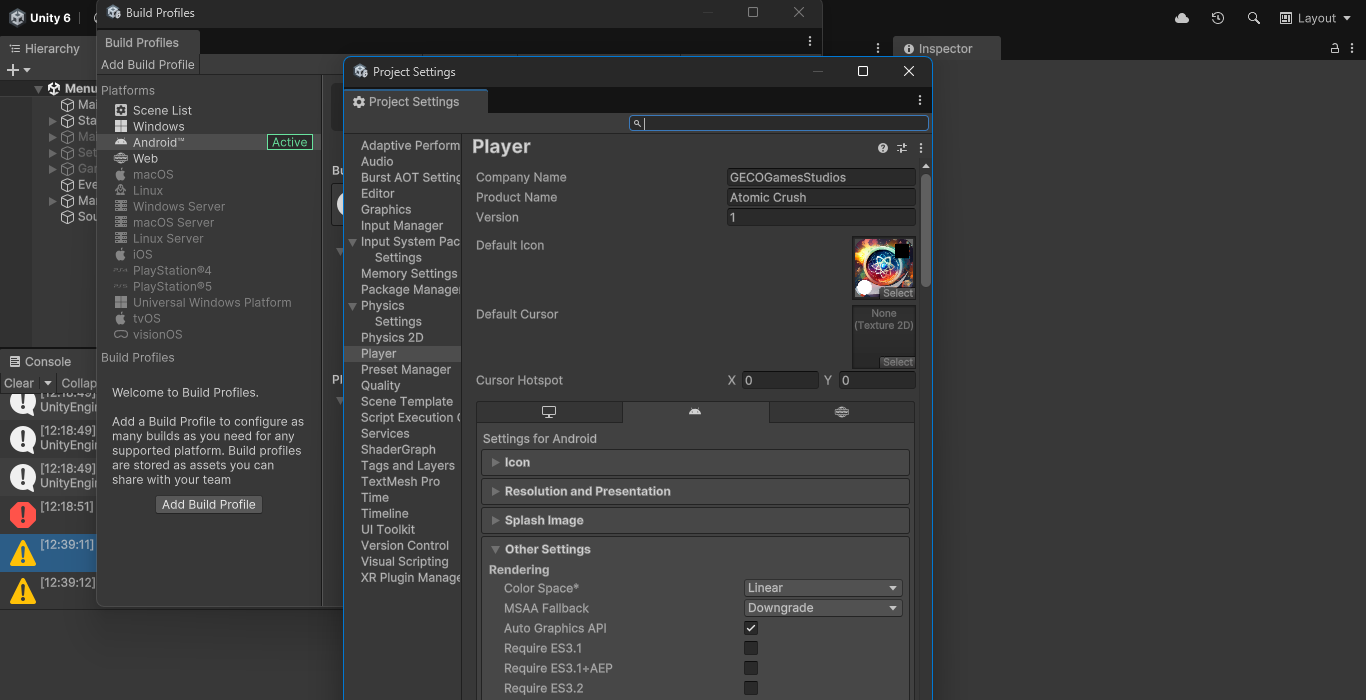Clear the Console log

click(19, 383)
